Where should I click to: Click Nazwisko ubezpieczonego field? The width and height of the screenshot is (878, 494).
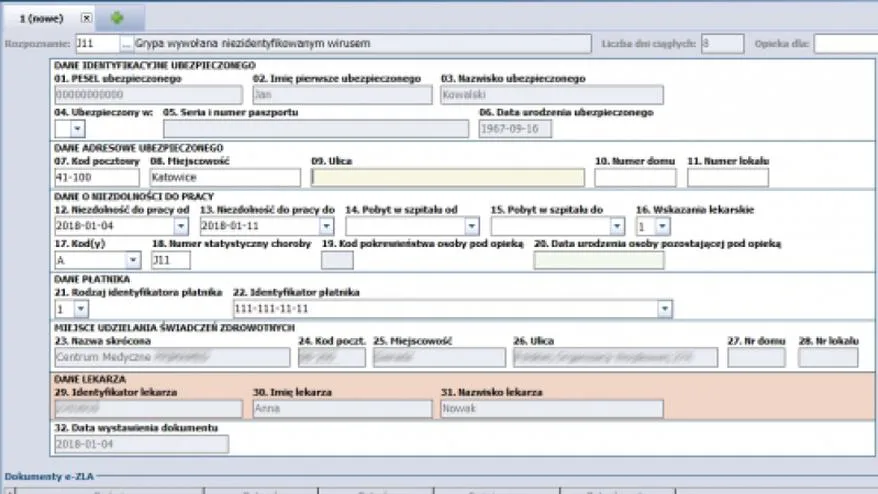(x=552, y=95)
